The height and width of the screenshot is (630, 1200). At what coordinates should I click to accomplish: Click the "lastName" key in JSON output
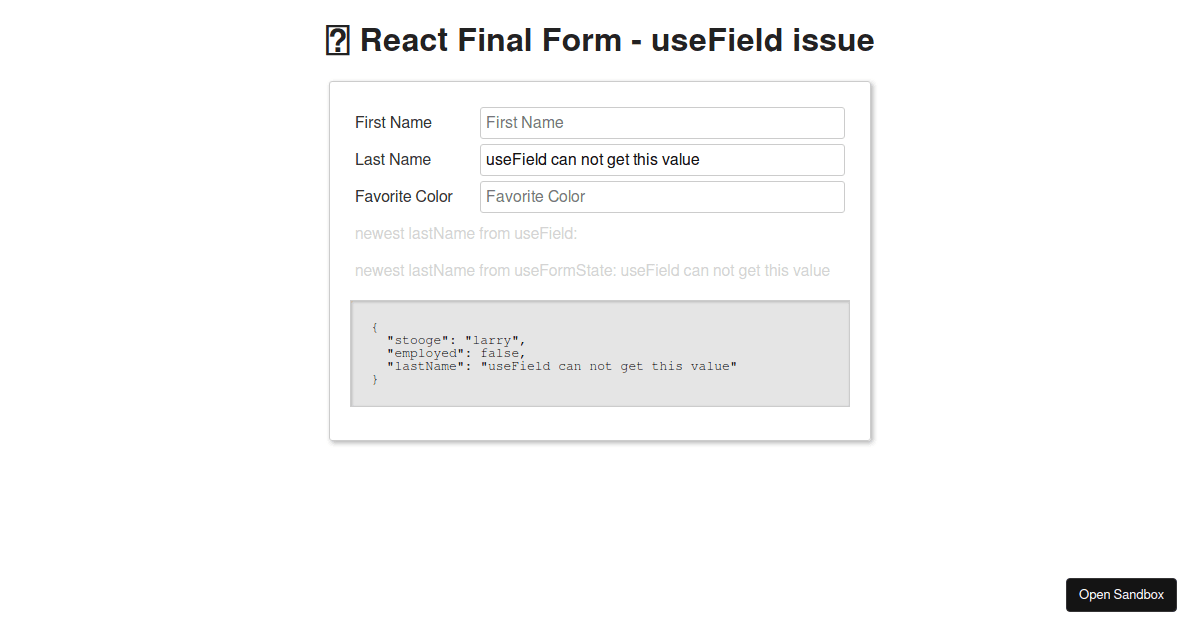tap(425, 366)
